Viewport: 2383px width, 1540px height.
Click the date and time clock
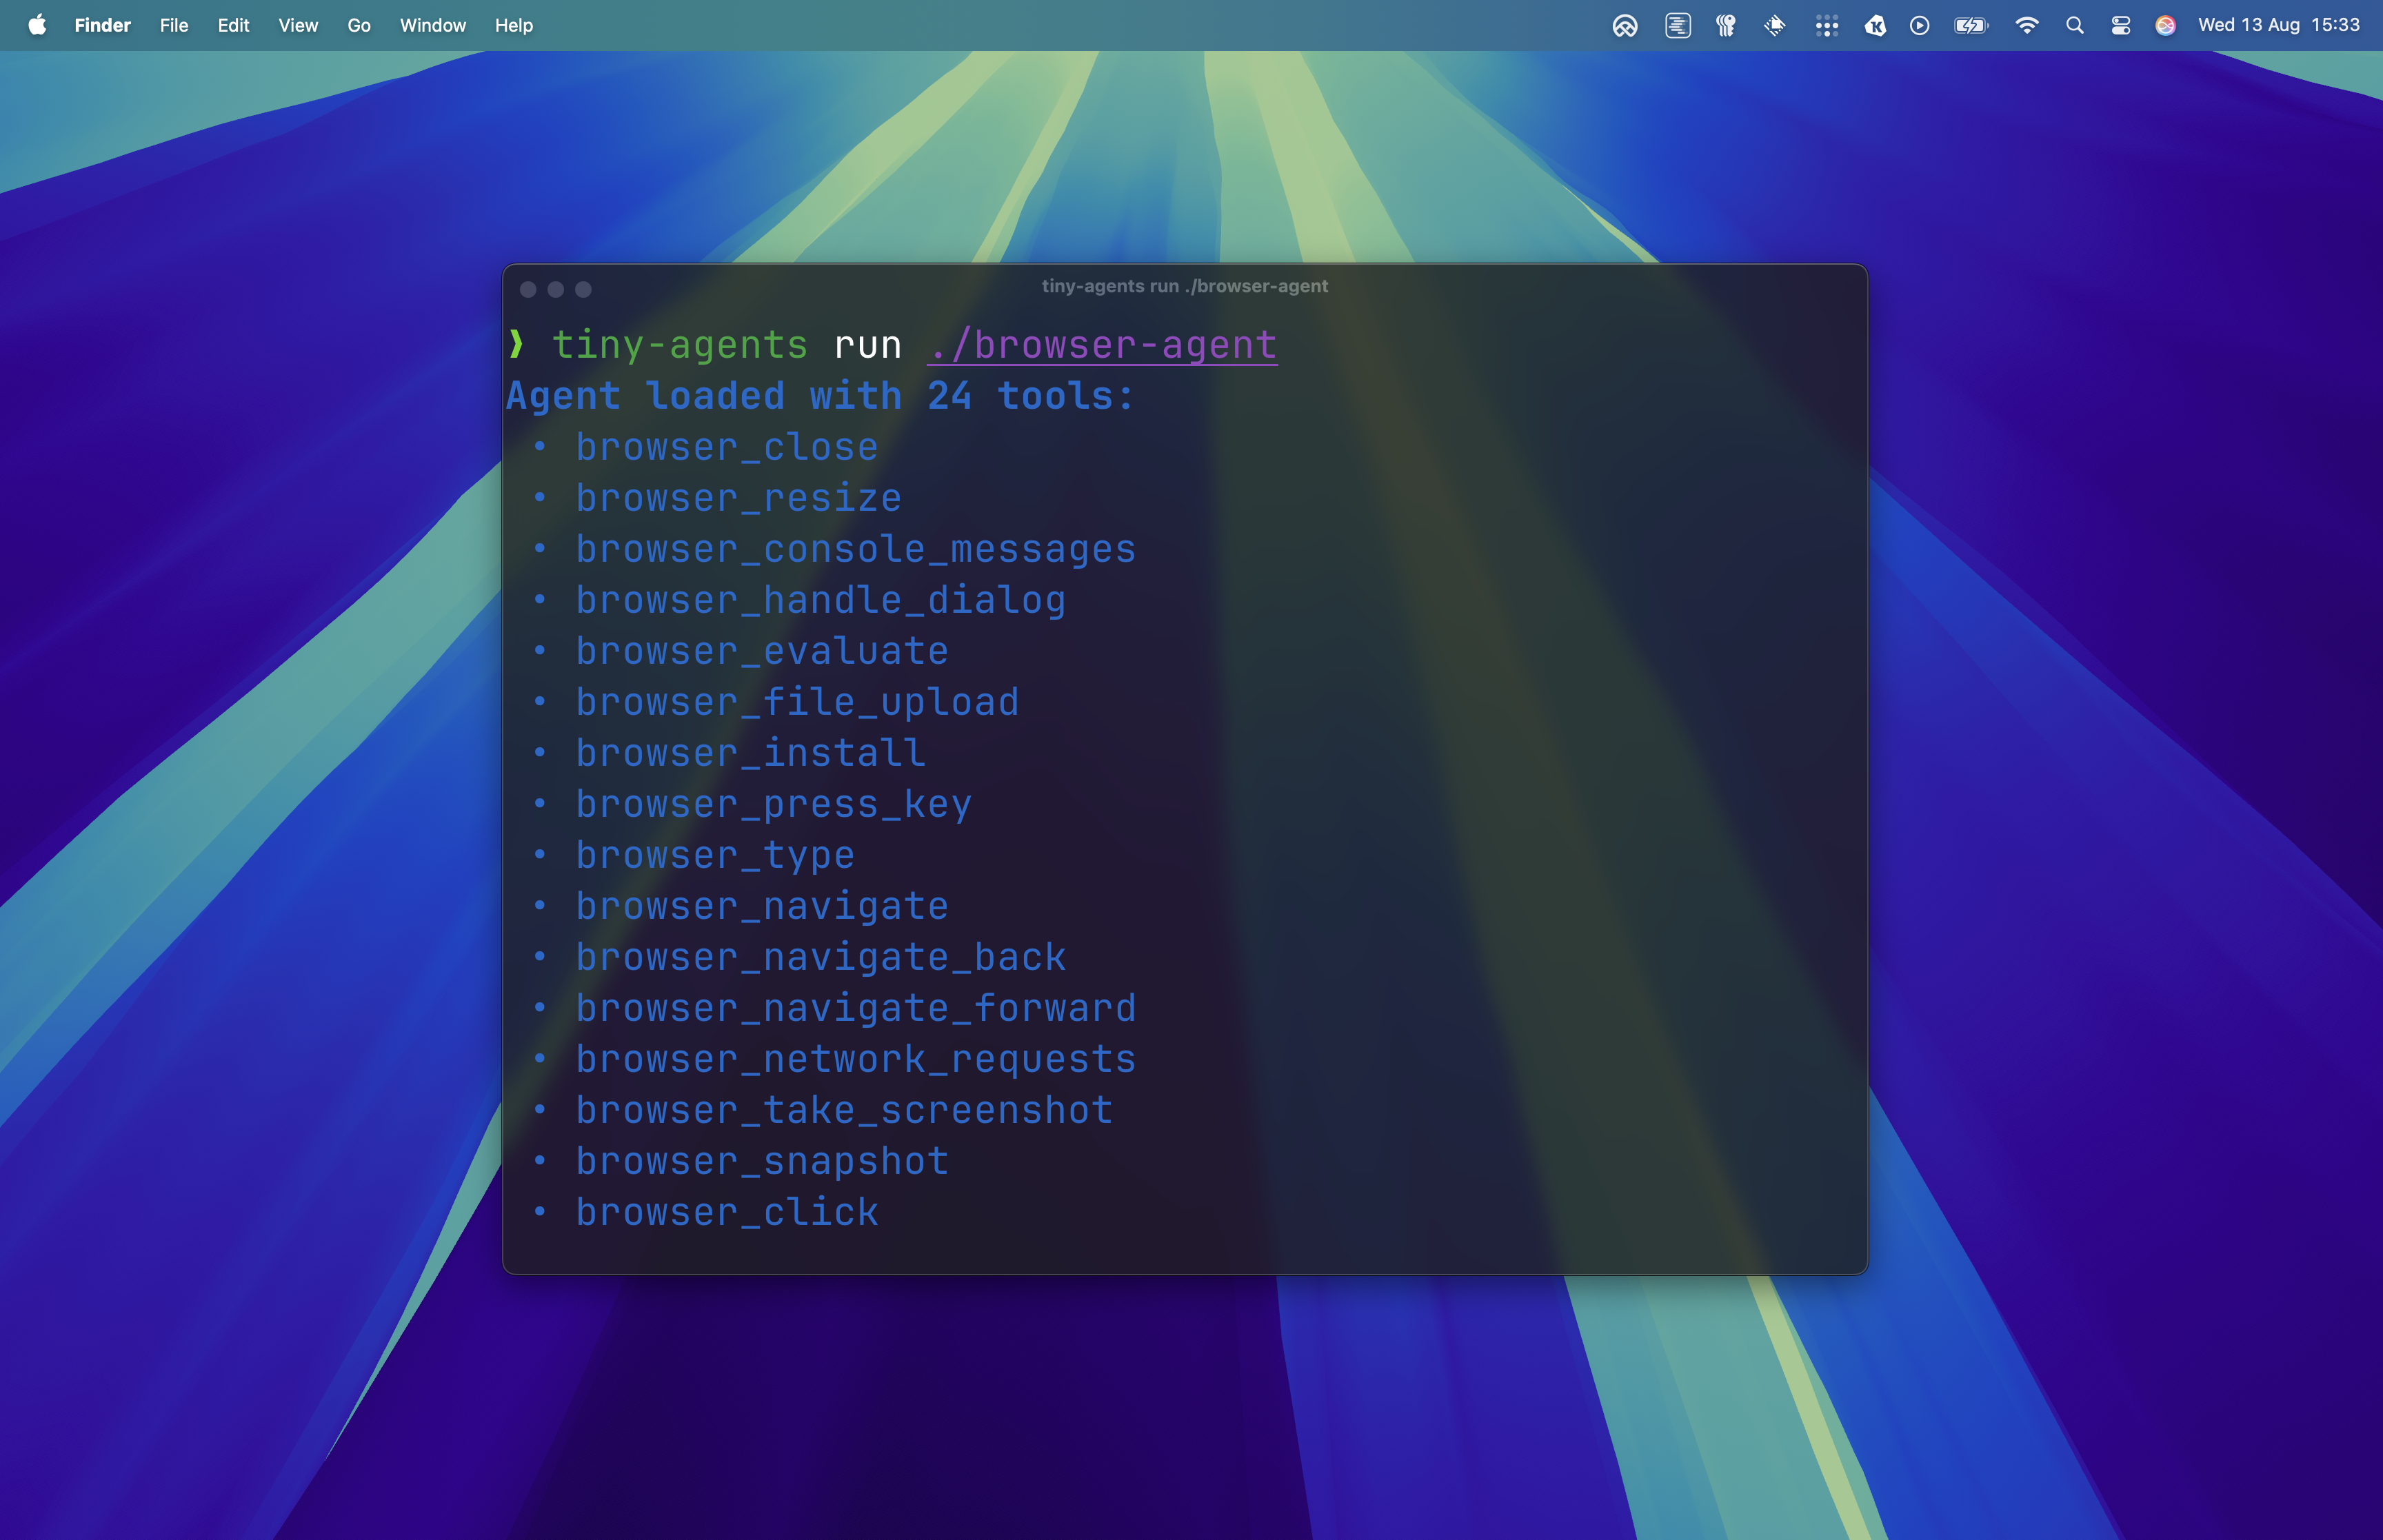tap(2278, 25)
